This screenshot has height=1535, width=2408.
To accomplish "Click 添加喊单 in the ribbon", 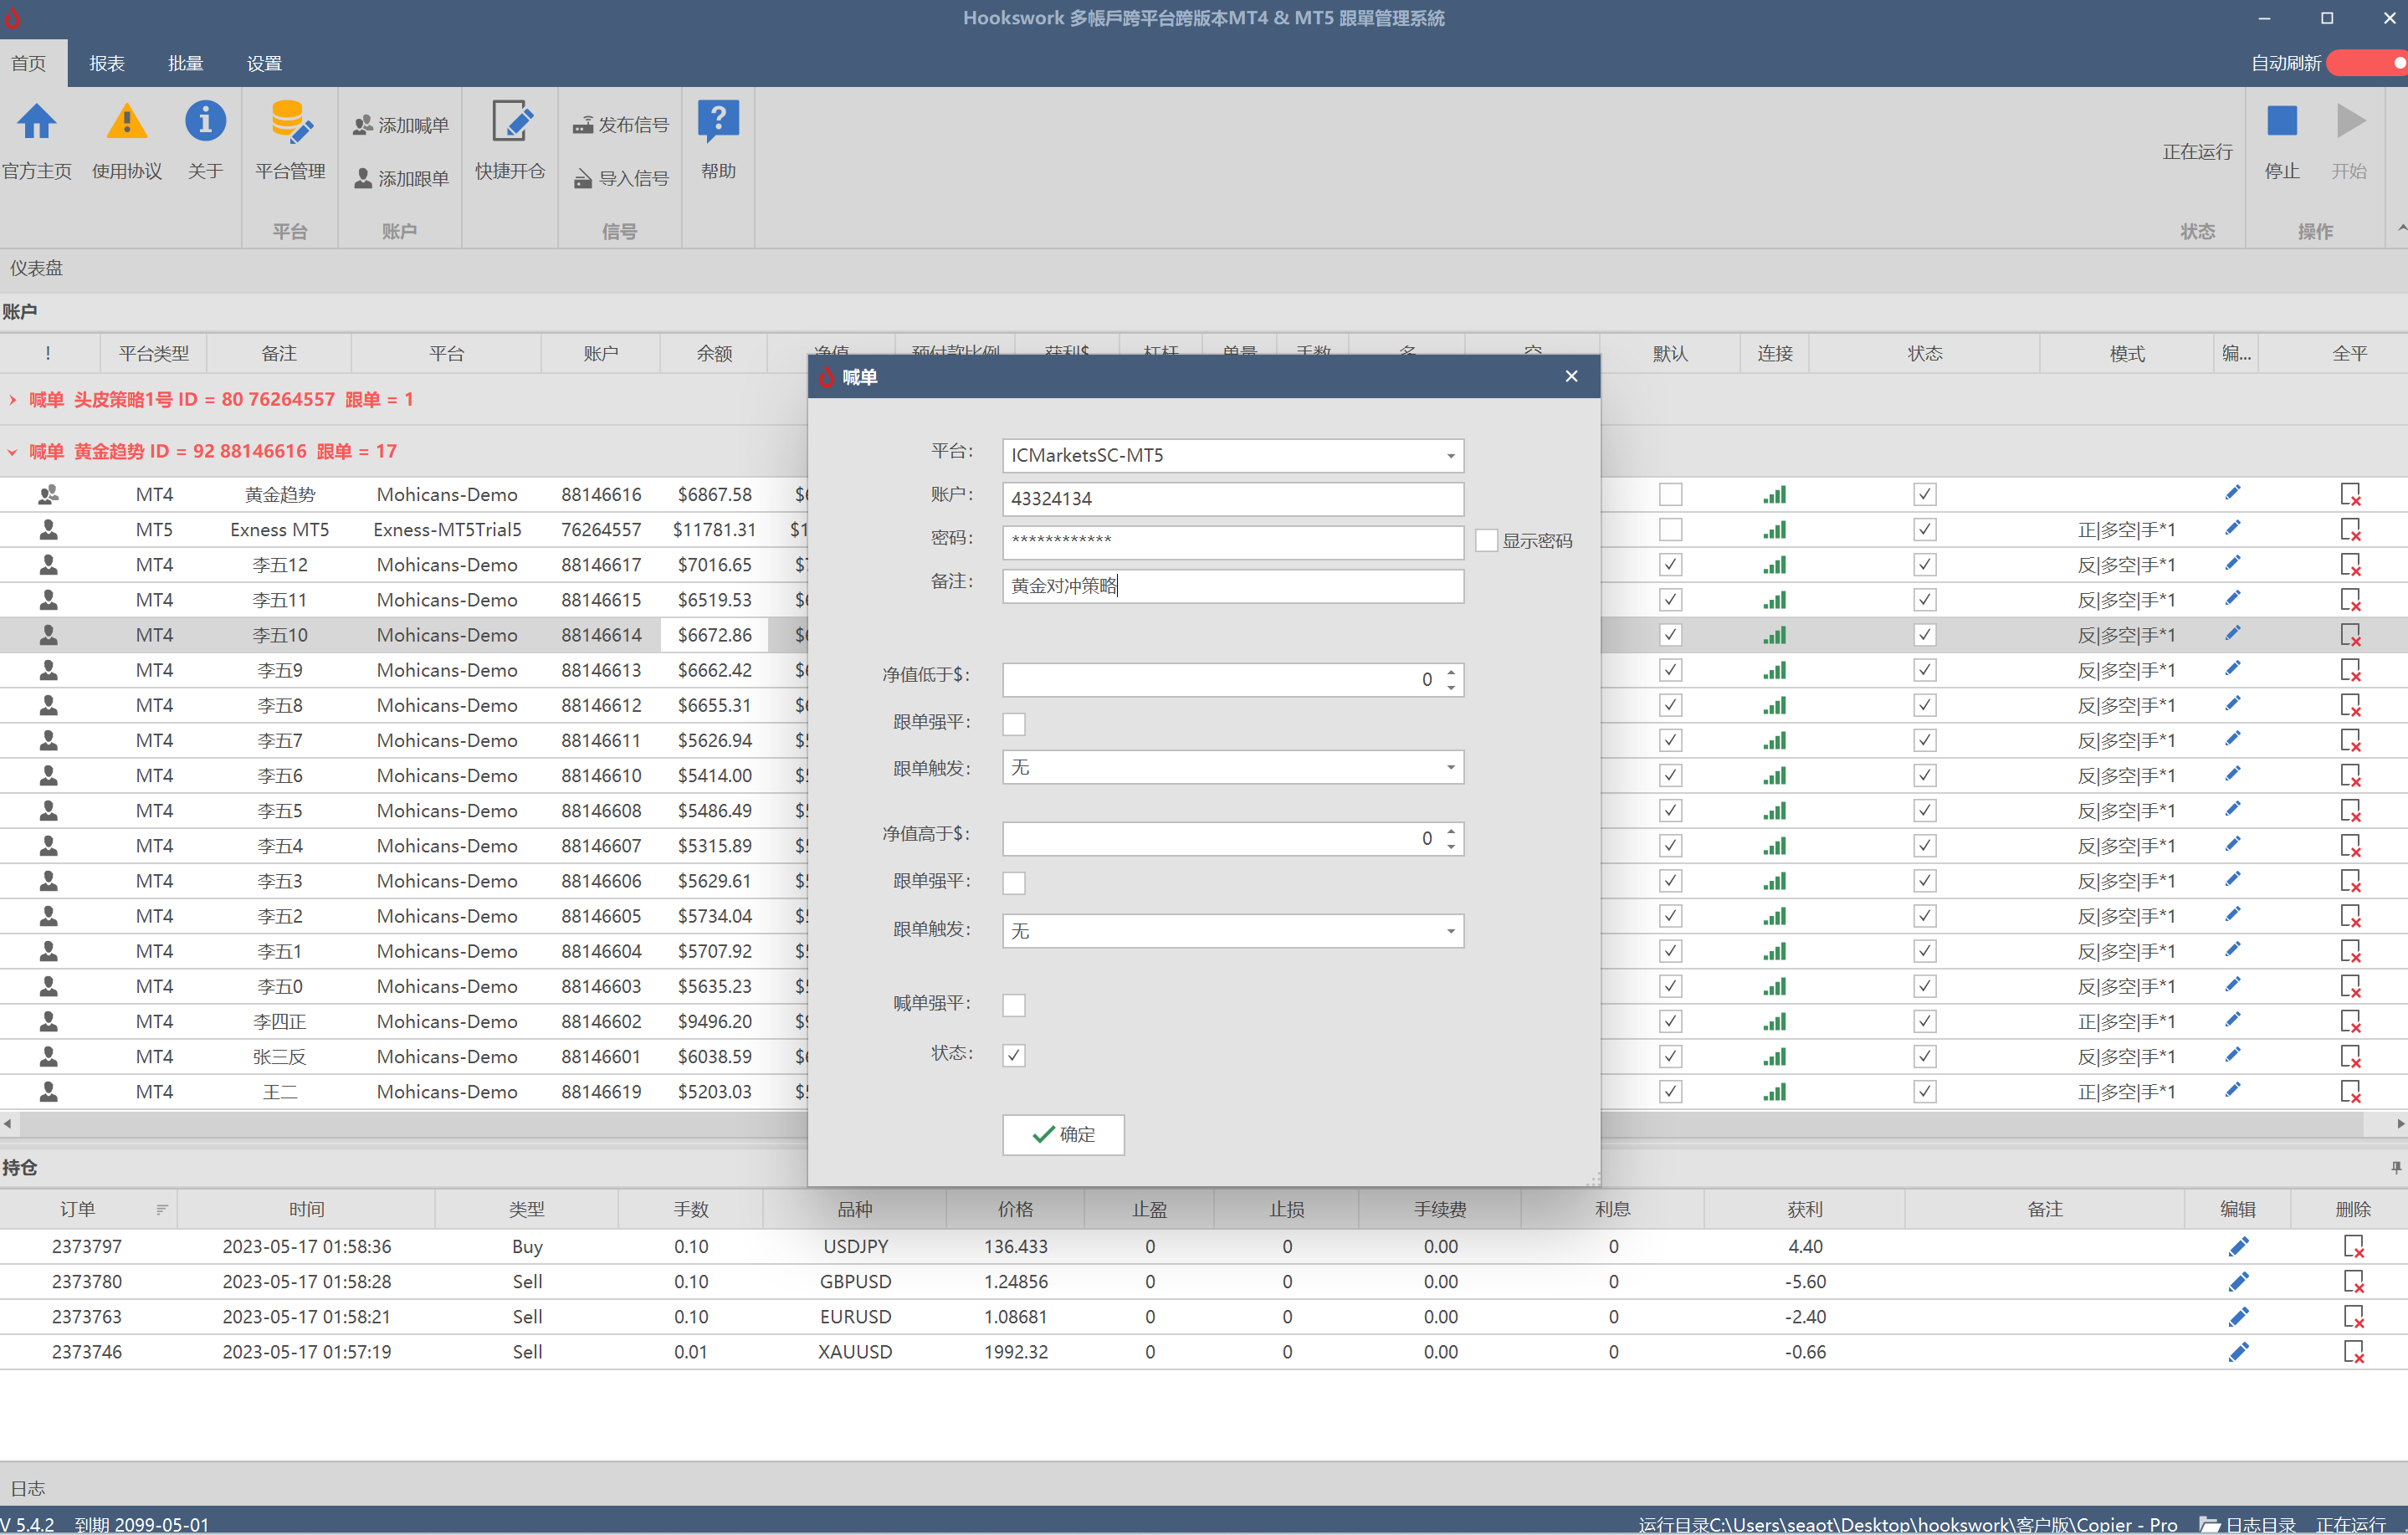I will click(x=401, y=125).
